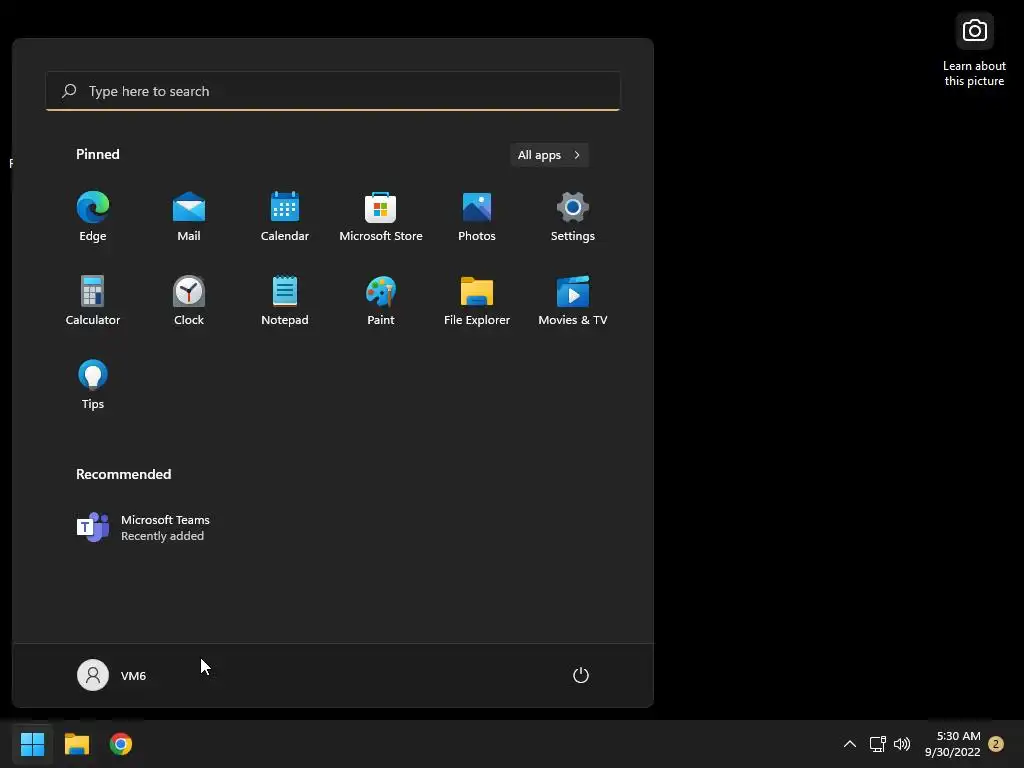Click the Type here to search box
The width and height of the screenshot is (1024, 768).
click(333, 91)
